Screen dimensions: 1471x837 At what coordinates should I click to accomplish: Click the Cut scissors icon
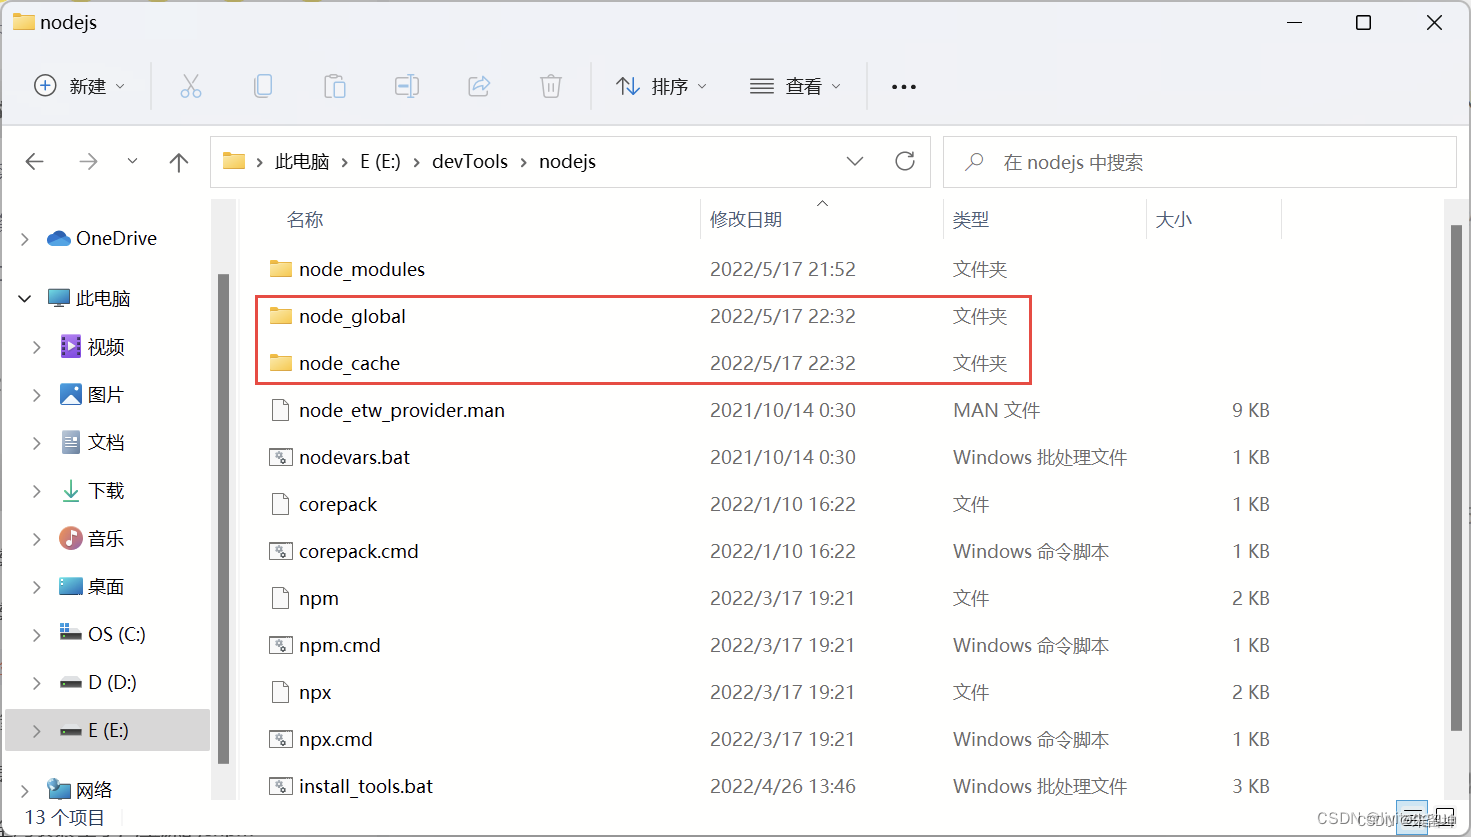click(190, 87)
